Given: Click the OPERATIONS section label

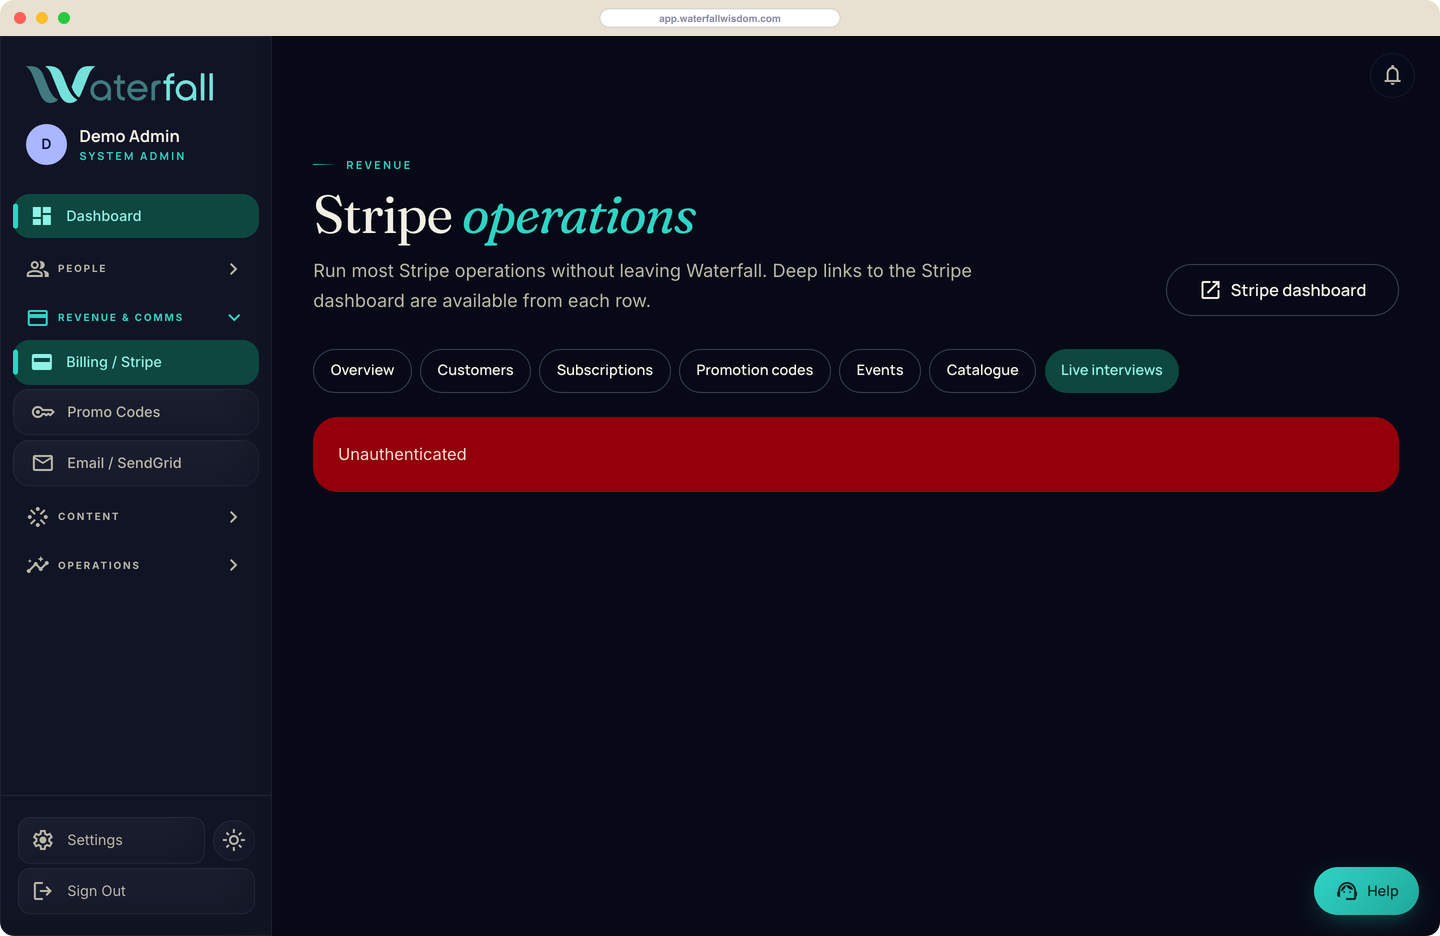Looking at the screenshot, I should pos(99,566).
